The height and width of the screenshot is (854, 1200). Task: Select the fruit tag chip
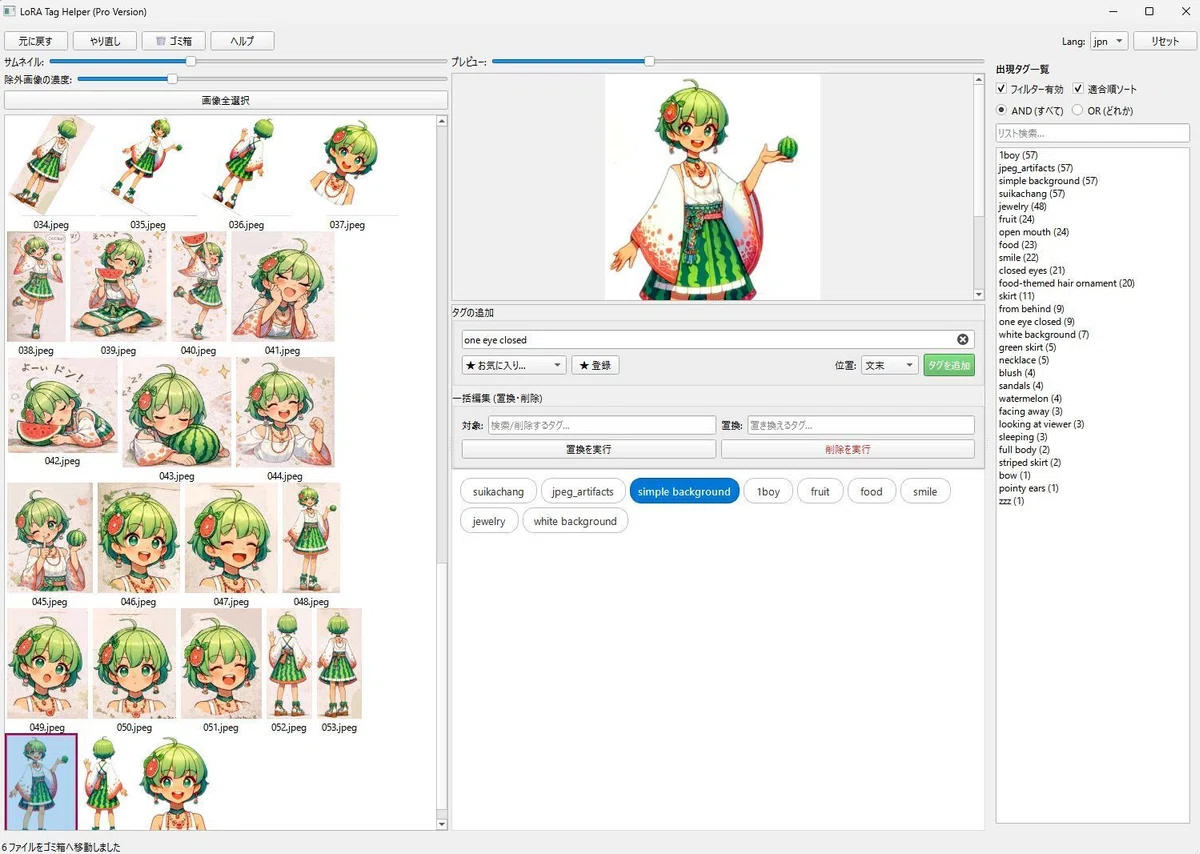820,491
